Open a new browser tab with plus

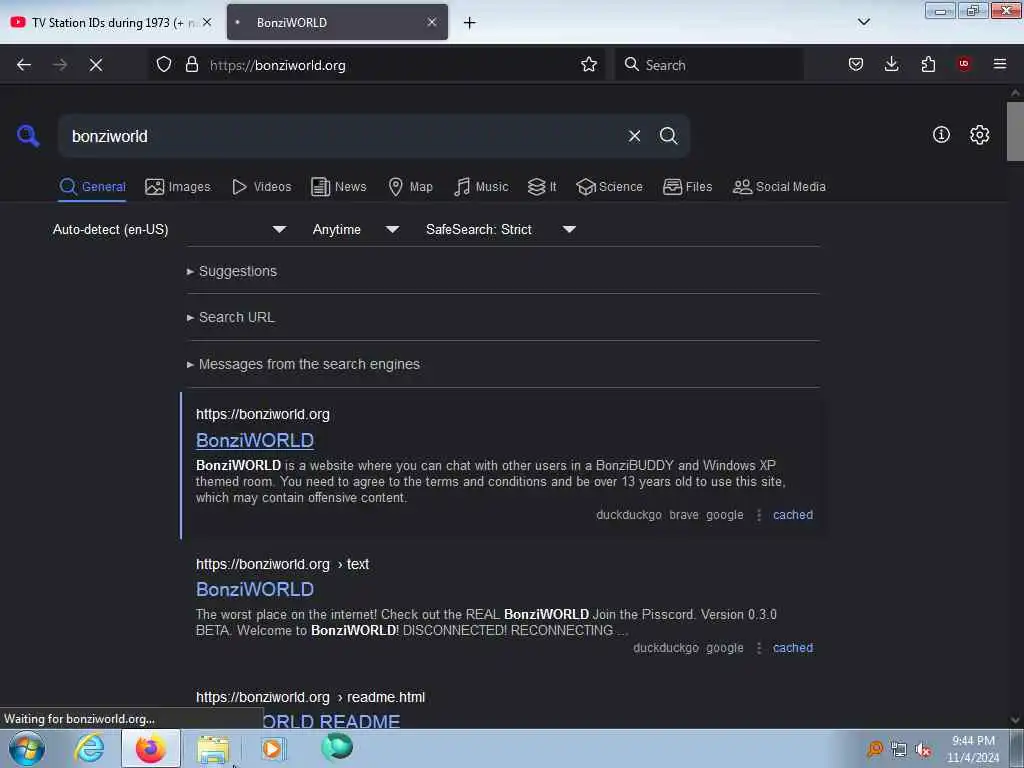pos(470,23)
